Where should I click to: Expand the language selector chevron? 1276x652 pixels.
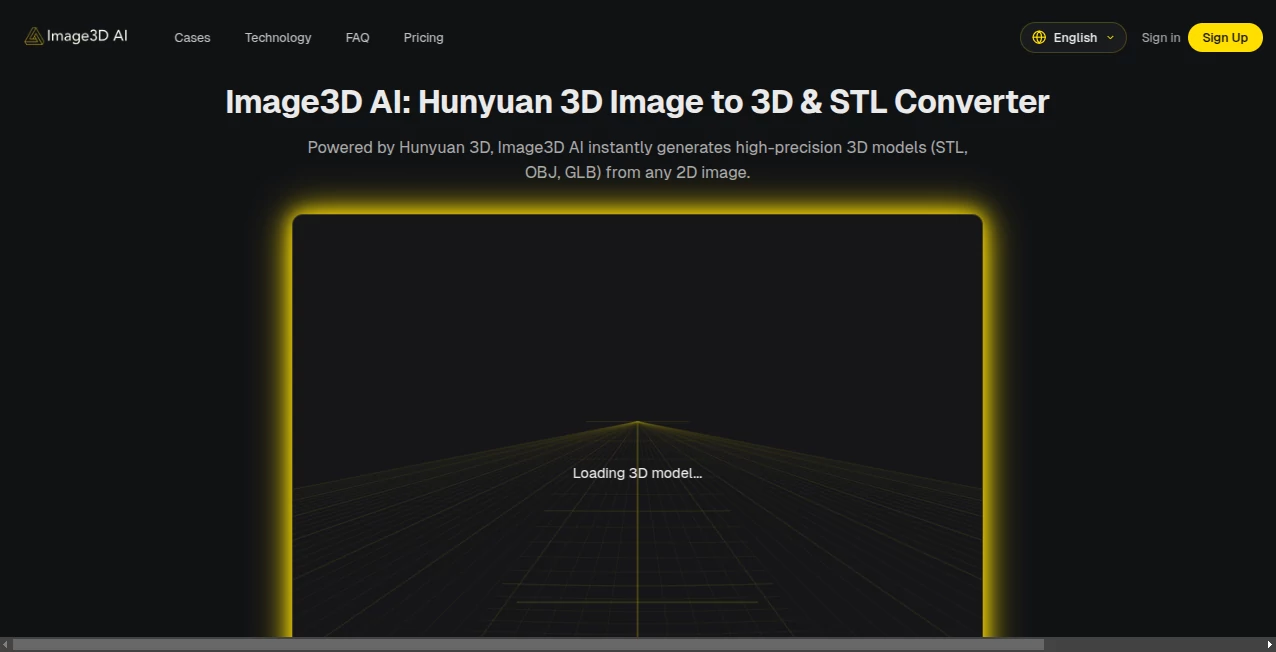pyautogui.click(x=1109, y=38)
